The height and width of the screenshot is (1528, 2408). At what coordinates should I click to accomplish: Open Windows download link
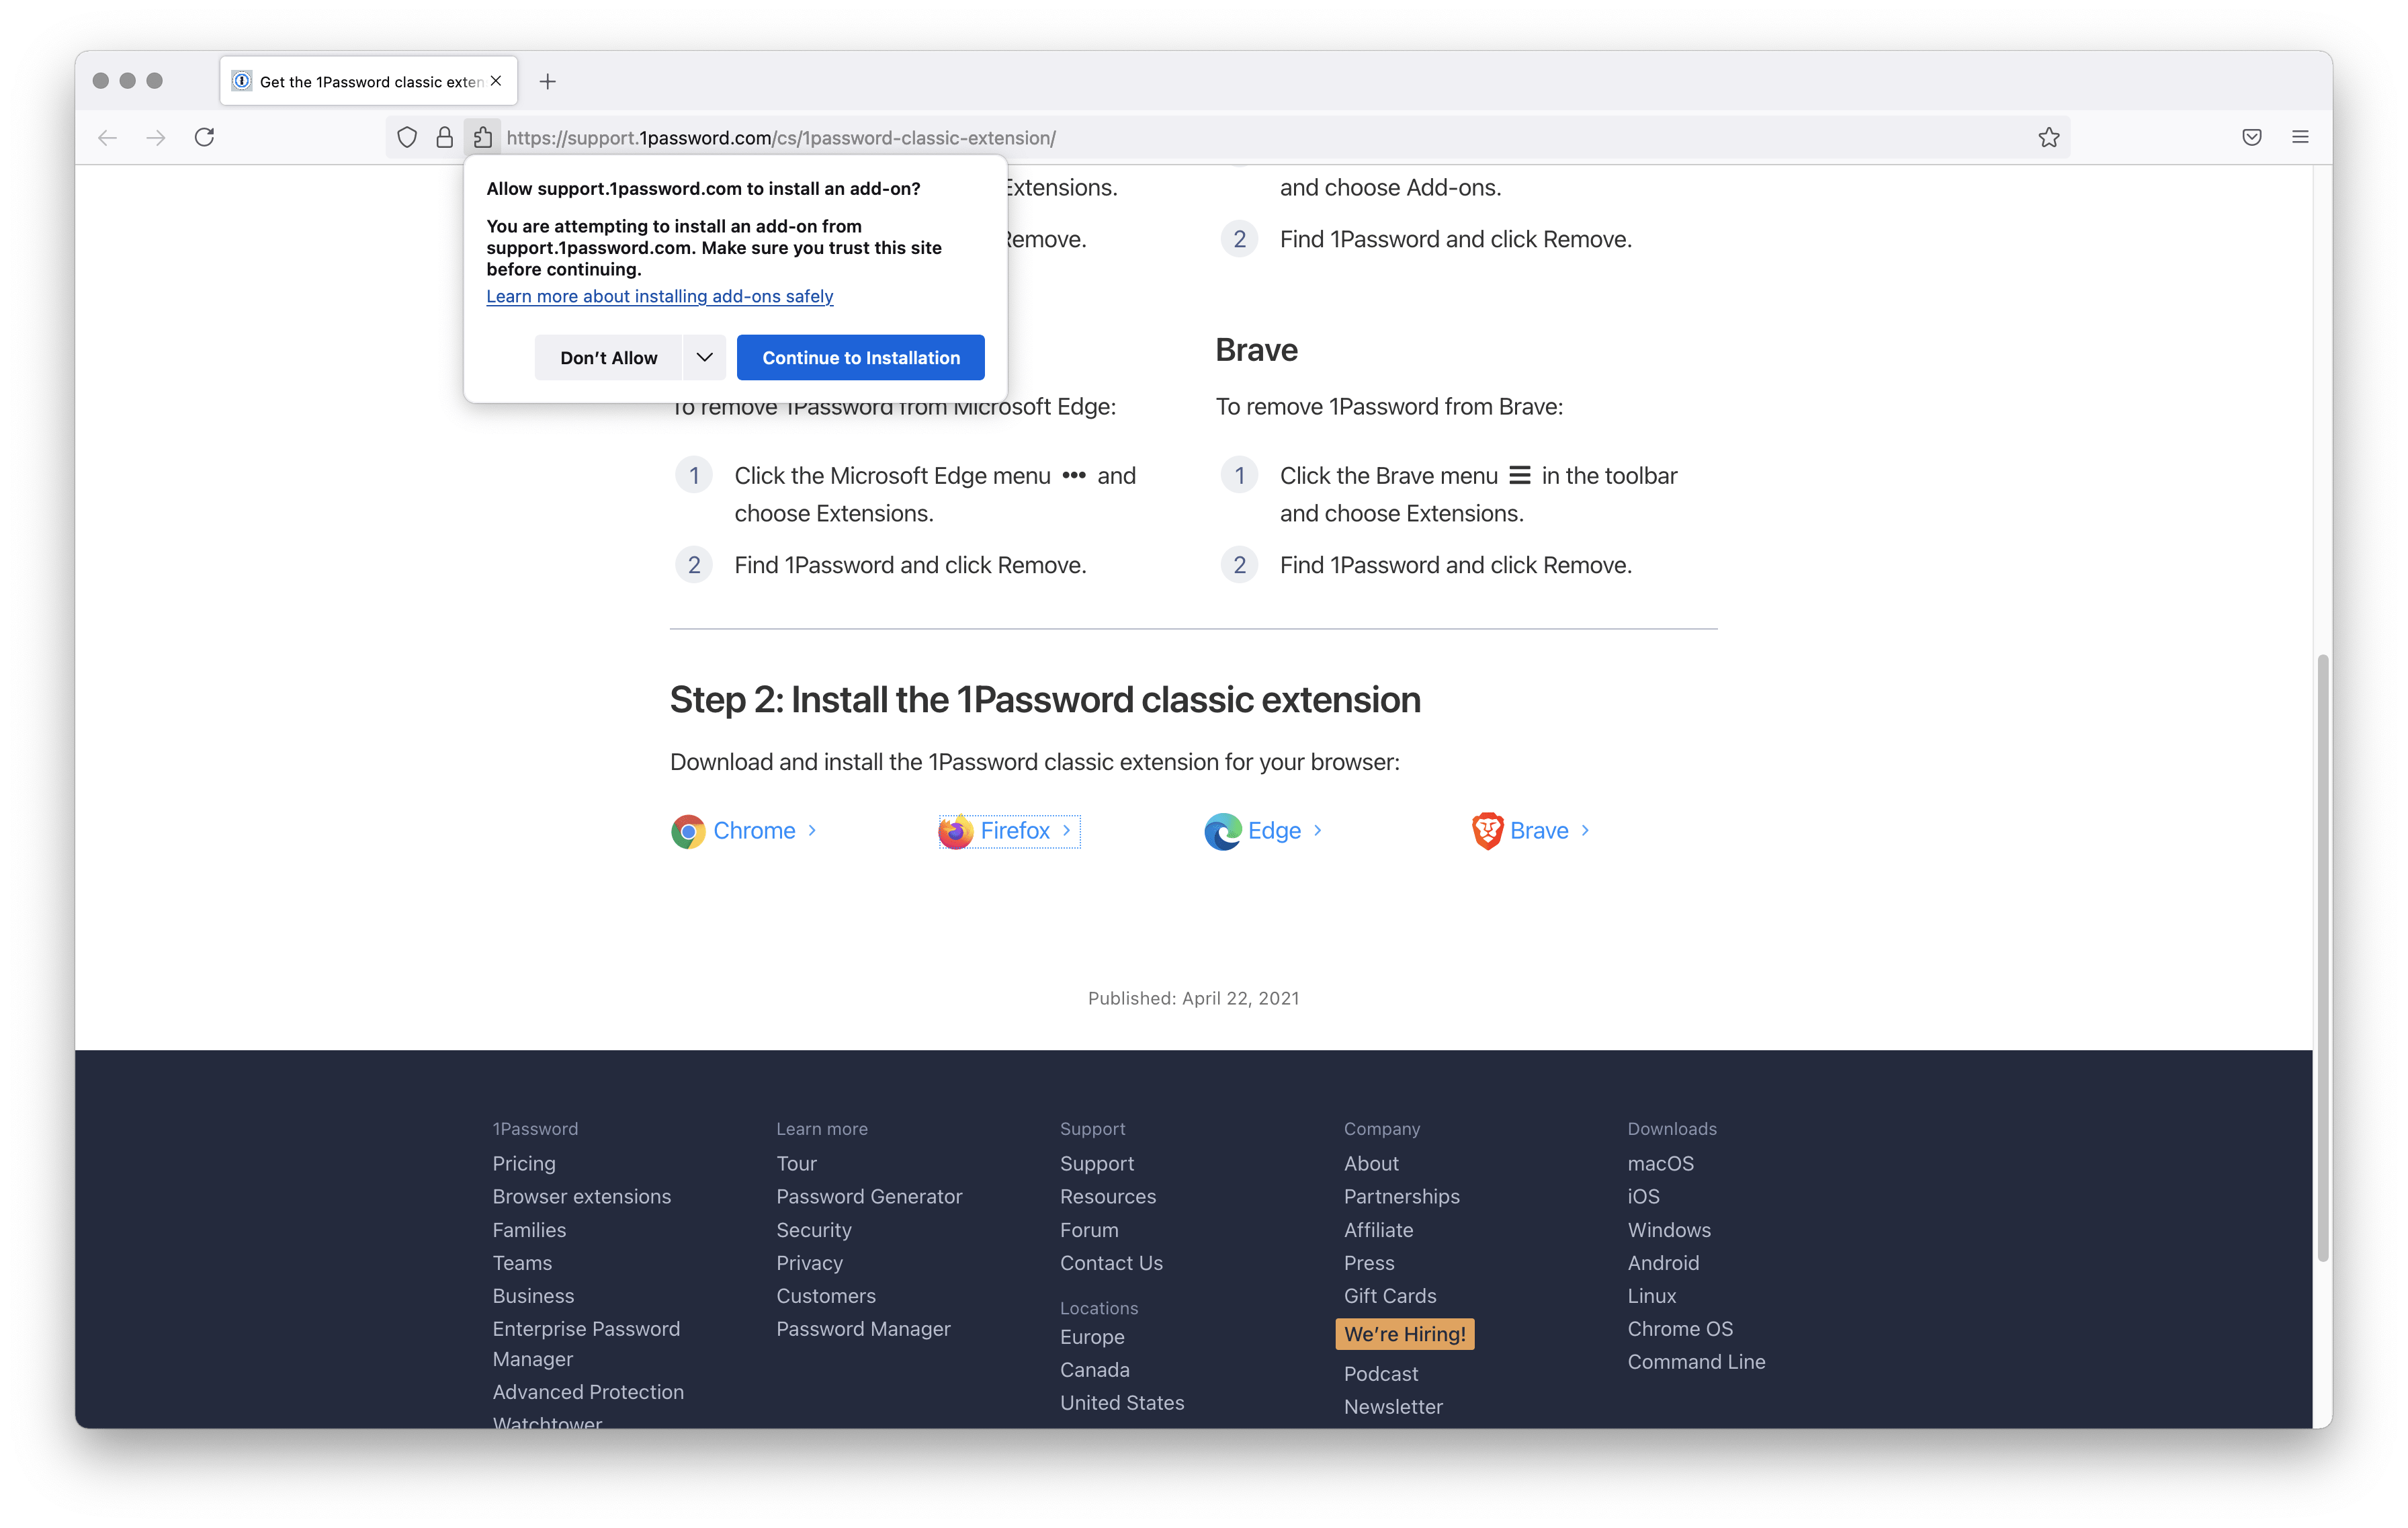pos(1669,1230)
